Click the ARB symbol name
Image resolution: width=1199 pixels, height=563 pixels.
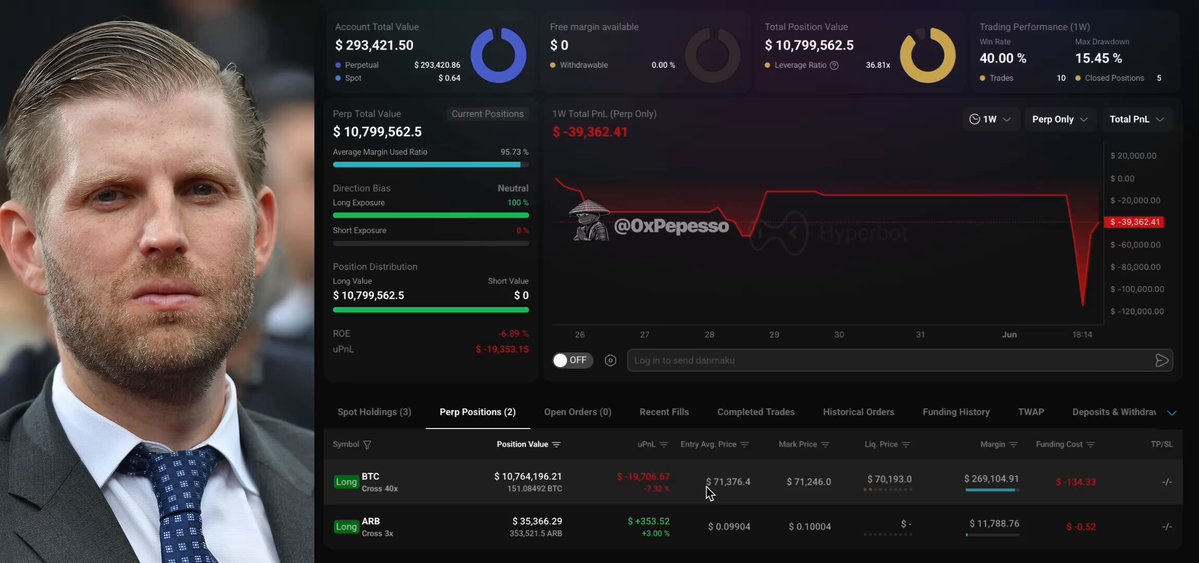371,522
